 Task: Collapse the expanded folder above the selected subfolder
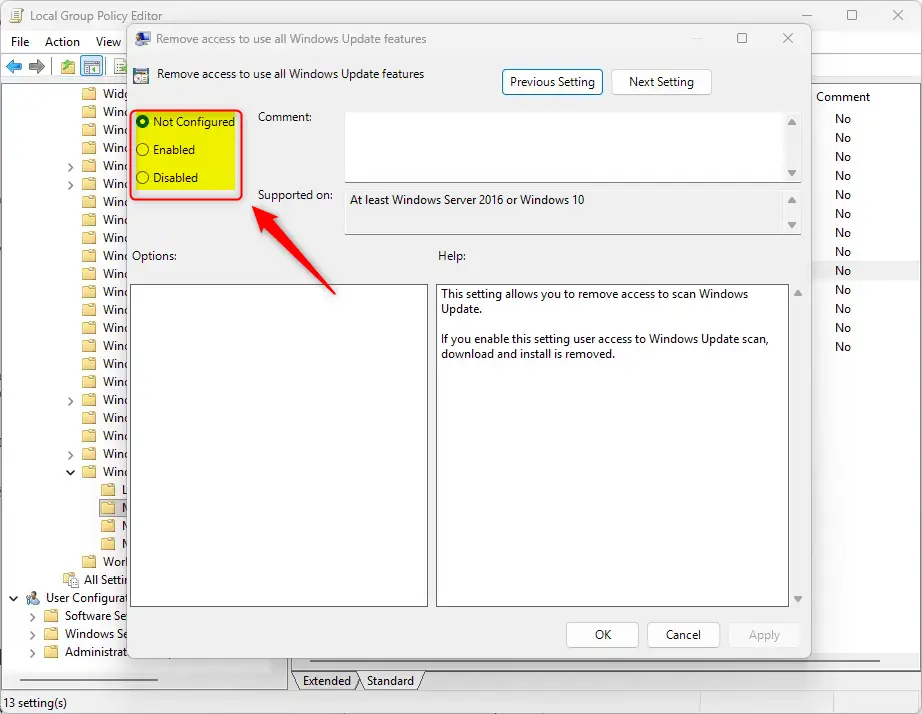[71, 472]
